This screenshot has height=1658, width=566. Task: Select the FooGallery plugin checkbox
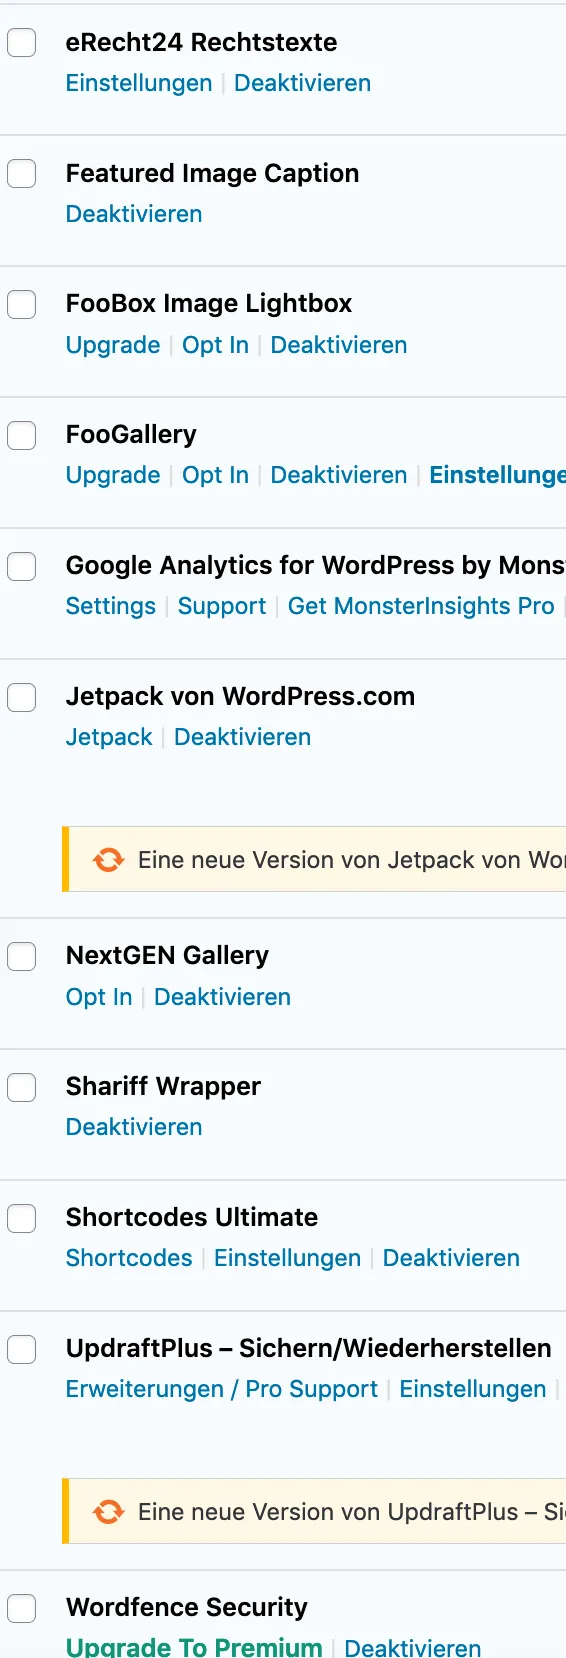coord(22,435)
